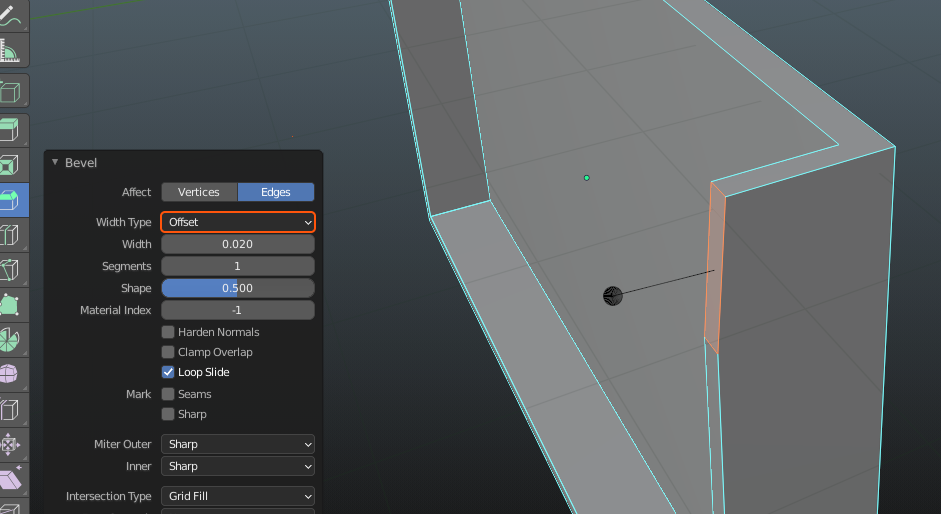Set Affect to Edges
Image resolution: width=941 pixels, height=514 pixels.
pyautogui.click(x=276, y=192)
